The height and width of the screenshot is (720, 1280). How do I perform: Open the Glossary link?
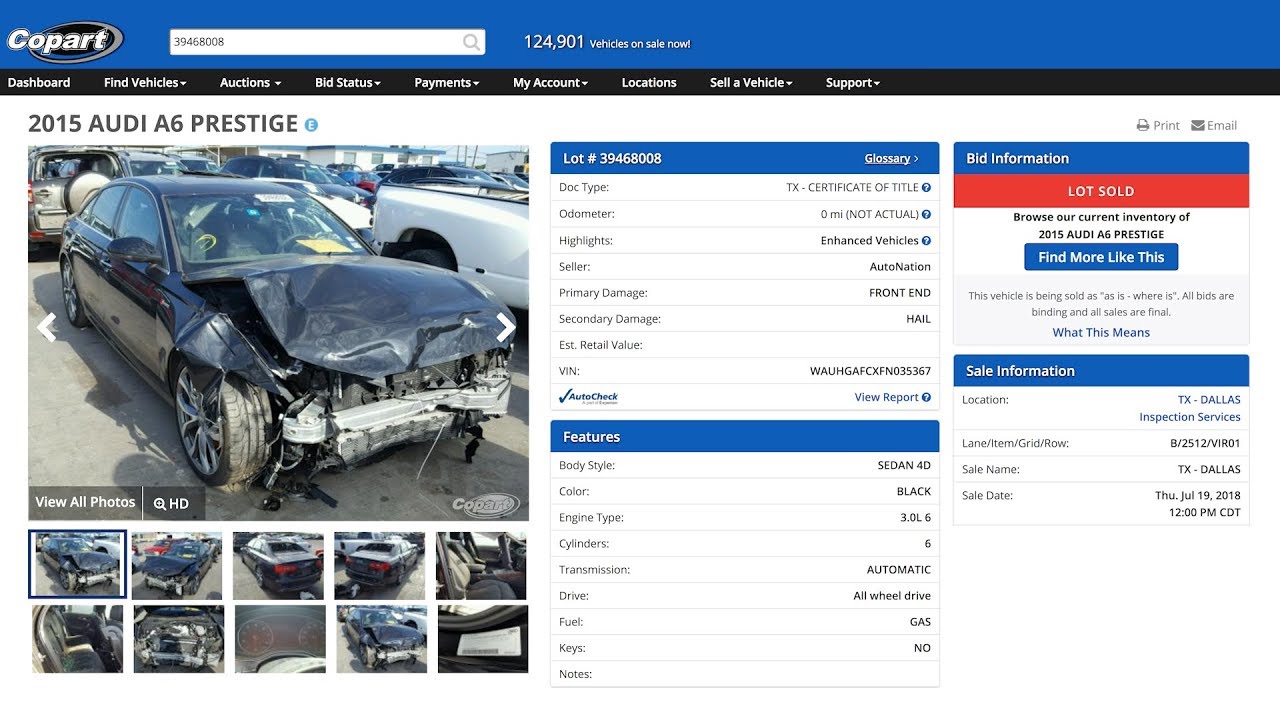click(x=891, y=158)
